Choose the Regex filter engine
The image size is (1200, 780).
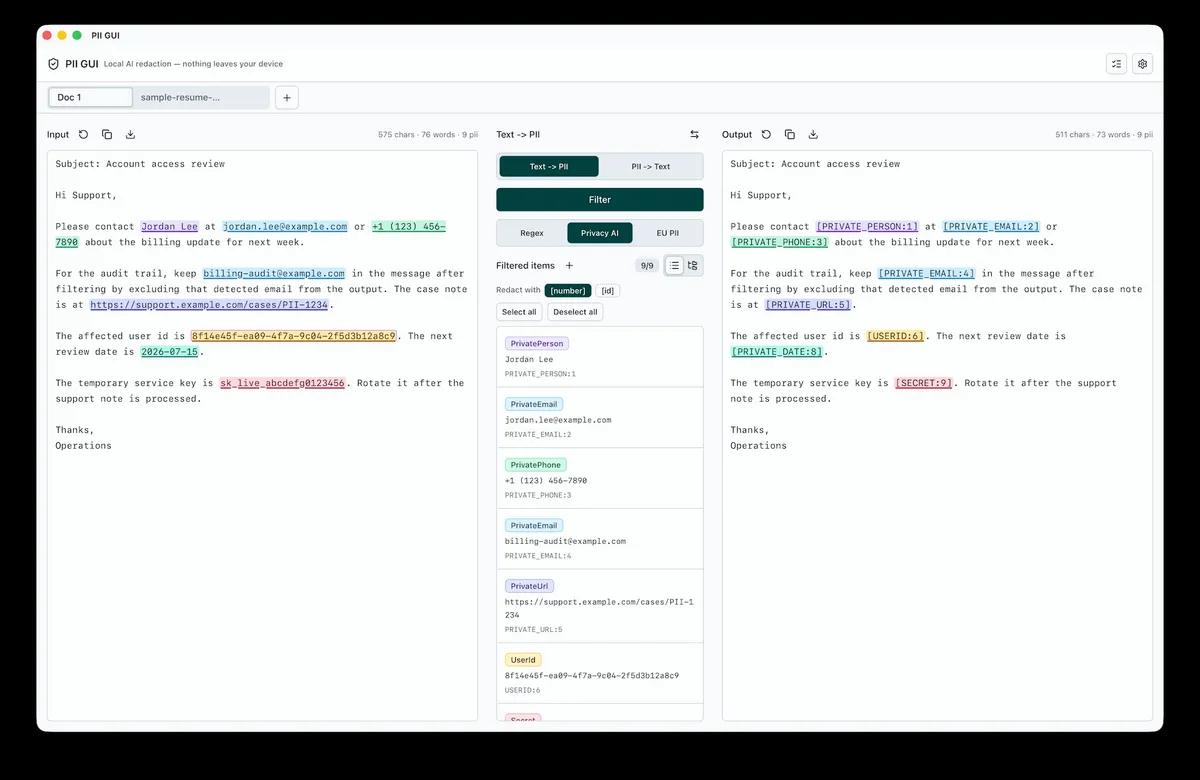(532, 233)
